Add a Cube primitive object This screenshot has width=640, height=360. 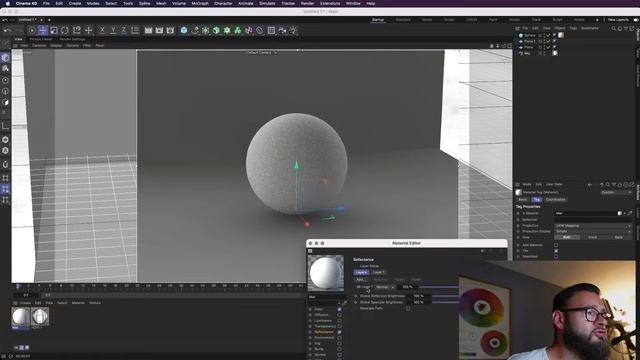pos(184,30)
